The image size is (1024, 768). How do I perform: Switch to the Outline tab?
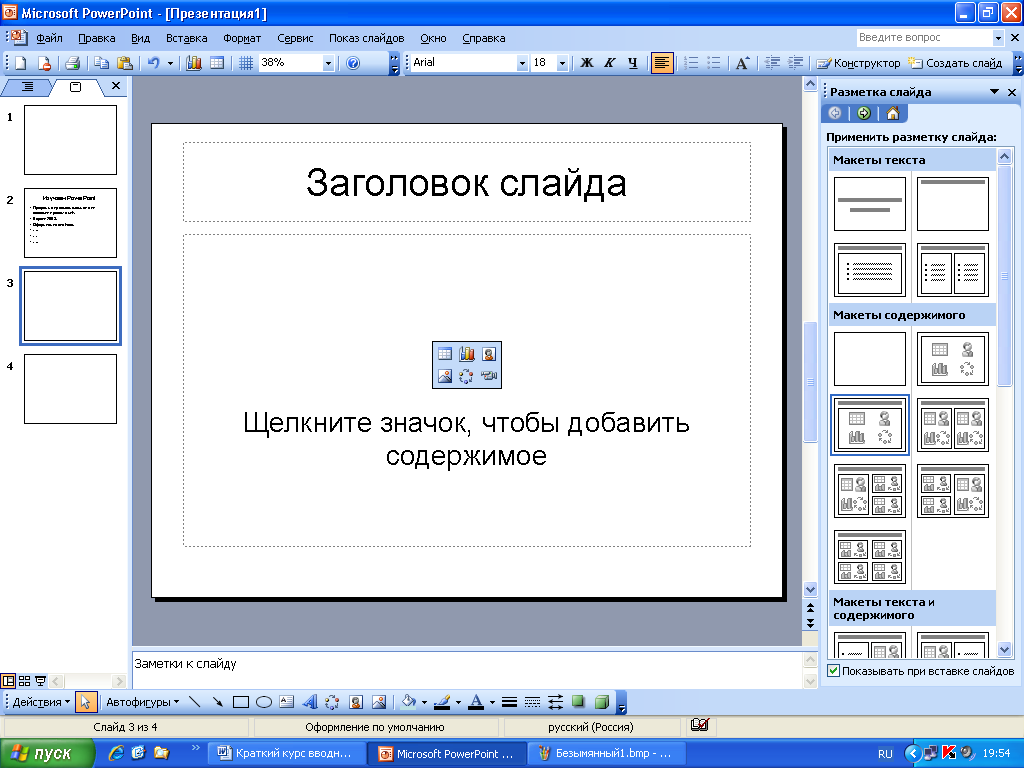pos(27,86)
